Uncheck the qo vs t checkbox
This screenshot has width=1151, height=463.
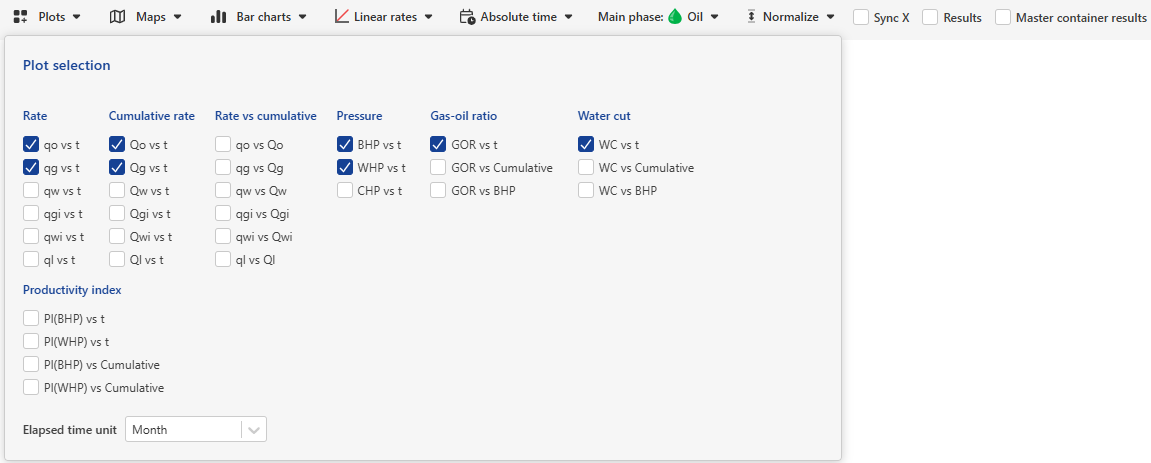pos(31,145)
